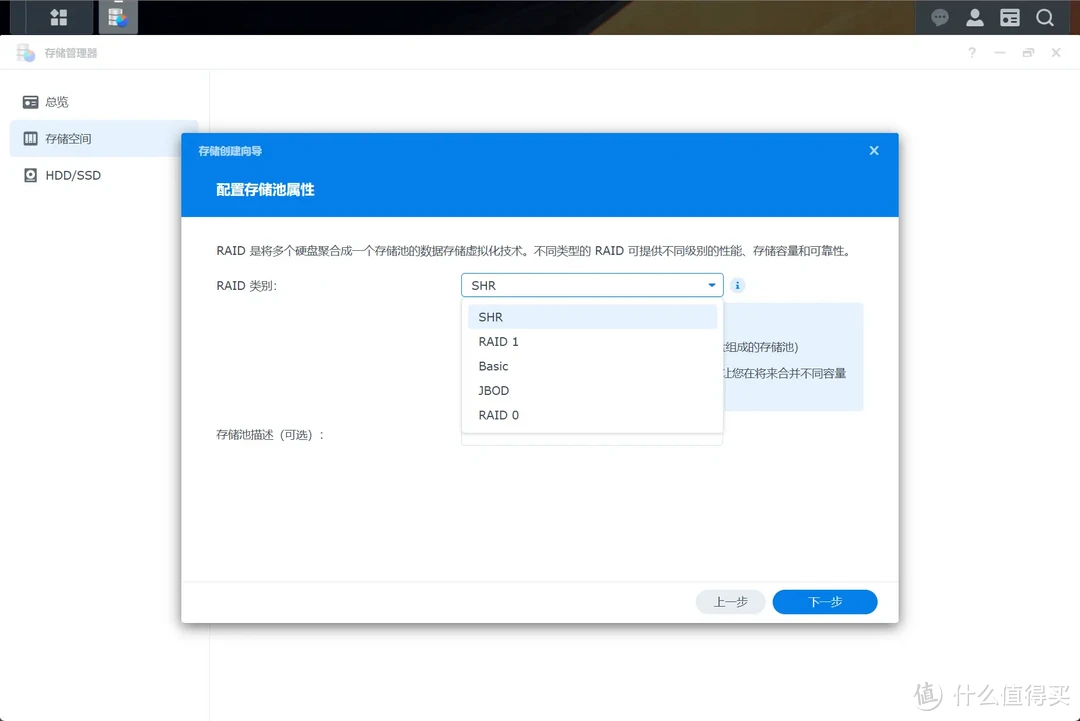Click the 下一步 button
1080x721 pixels.
point(824,601)
